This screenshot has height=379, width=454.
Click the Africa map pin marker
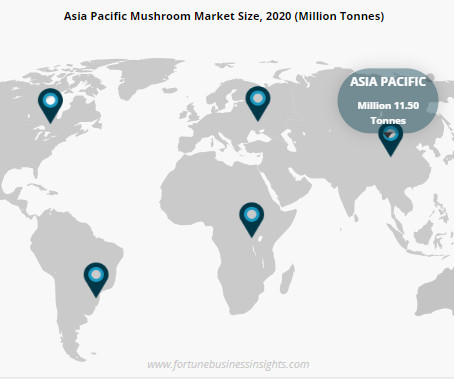coord(252,220)
